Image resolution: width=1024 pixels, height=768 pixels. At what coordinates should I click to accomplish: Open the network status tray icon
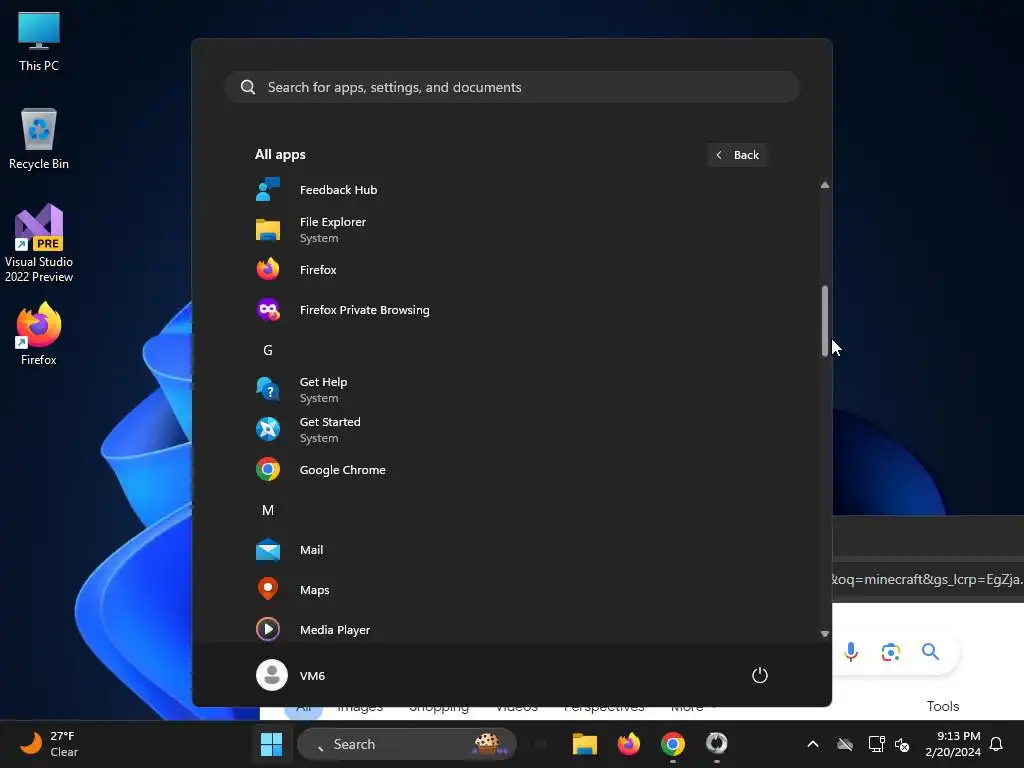pos(876,744)
